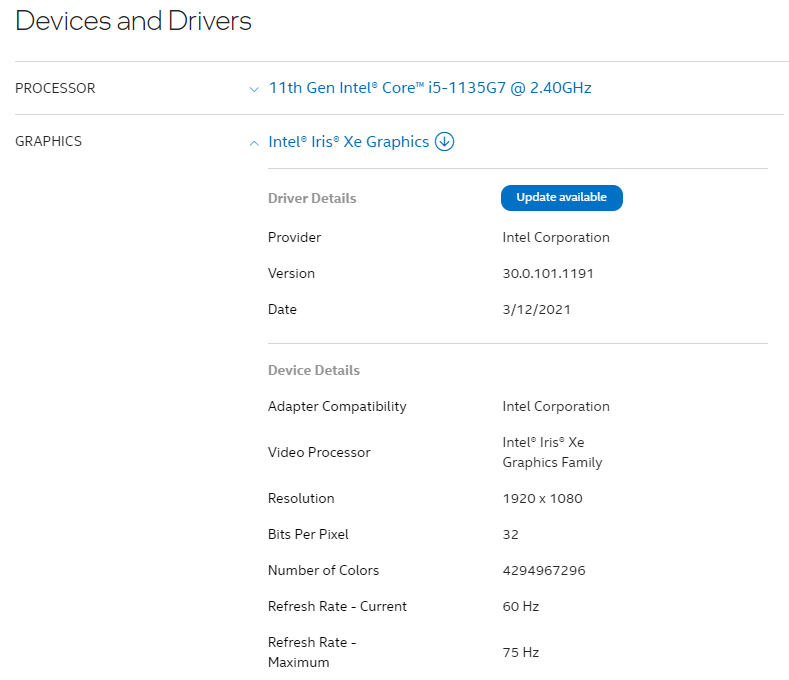Click the Update available button
Screen dimensions: 789x680
coord(562,197)
